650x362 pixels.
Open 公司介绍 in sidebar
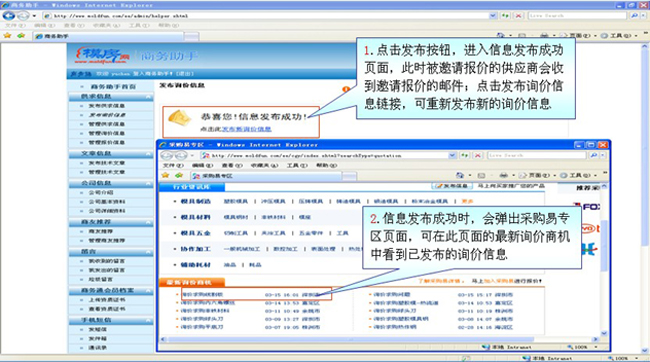(x=101, y=192)
